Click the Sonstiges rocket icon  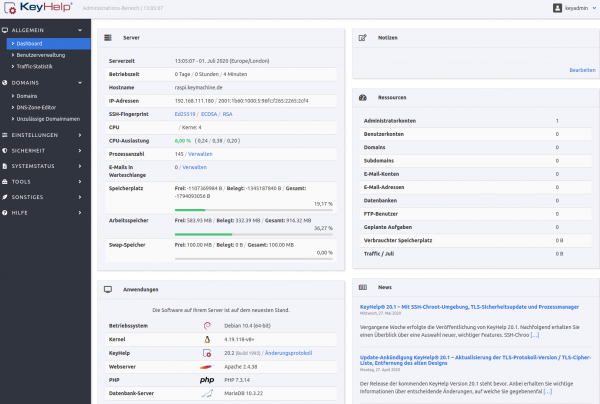(5, 197)
